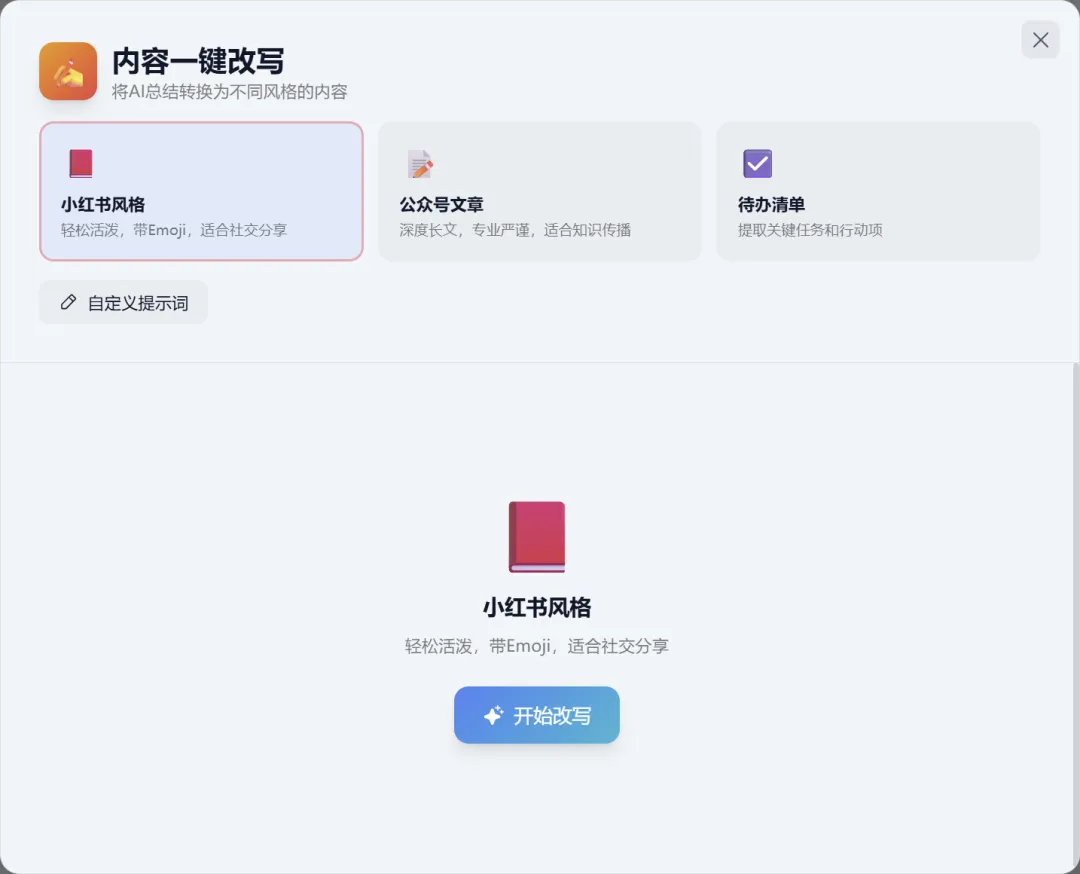Click the purple checkmark icon in the 待办清单 card
This screenshot has width=1080, height=874.
[x=758, y=164]
